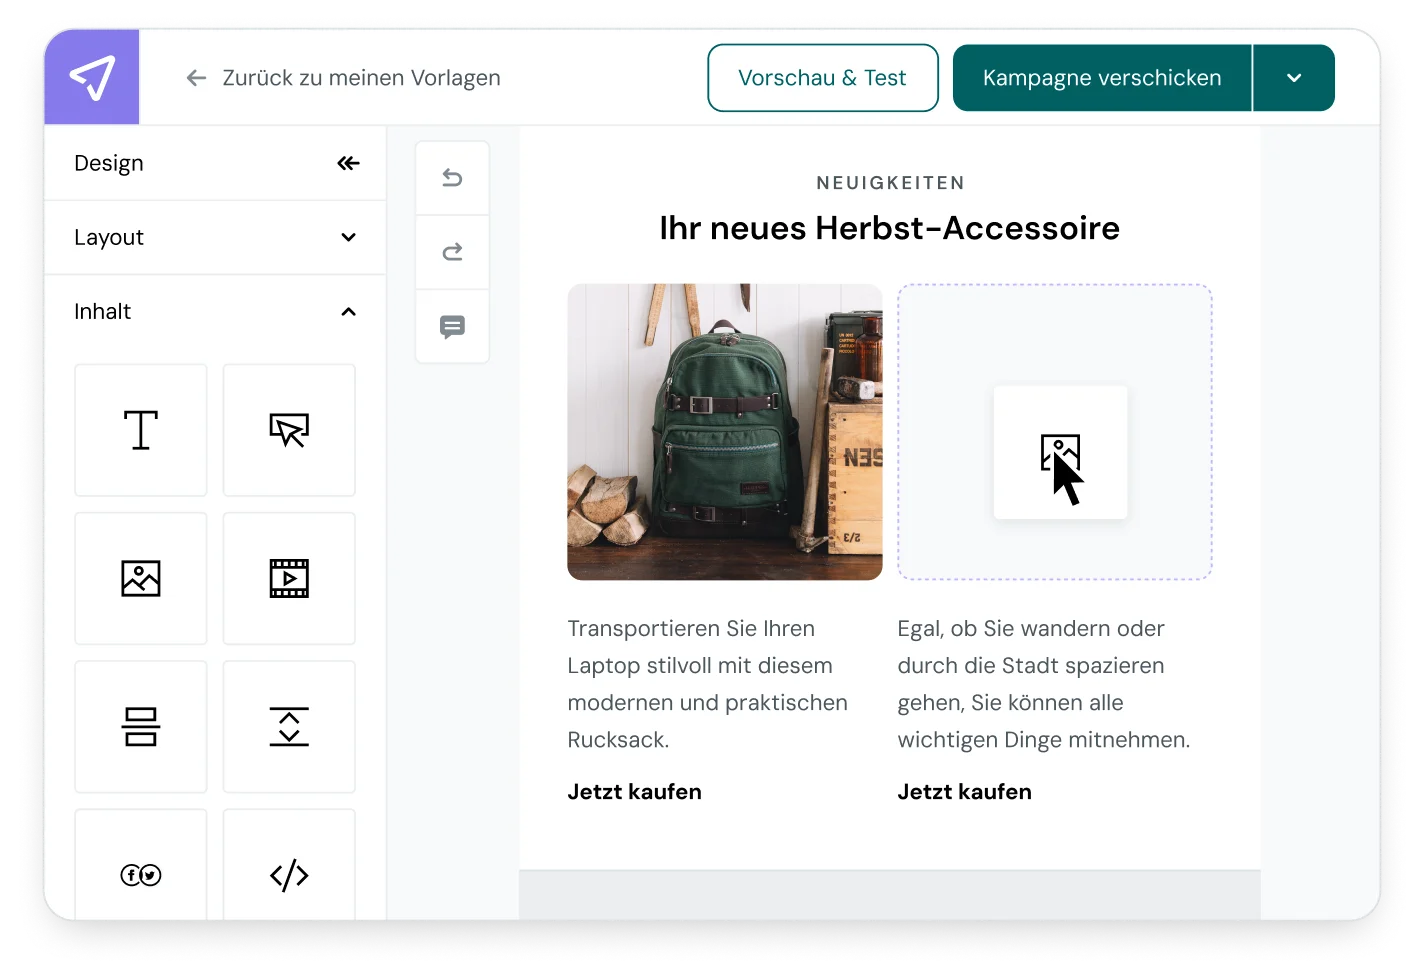The image size is (1424, 965).
Task: Select the Social media content block
Action: coord(141,874)
